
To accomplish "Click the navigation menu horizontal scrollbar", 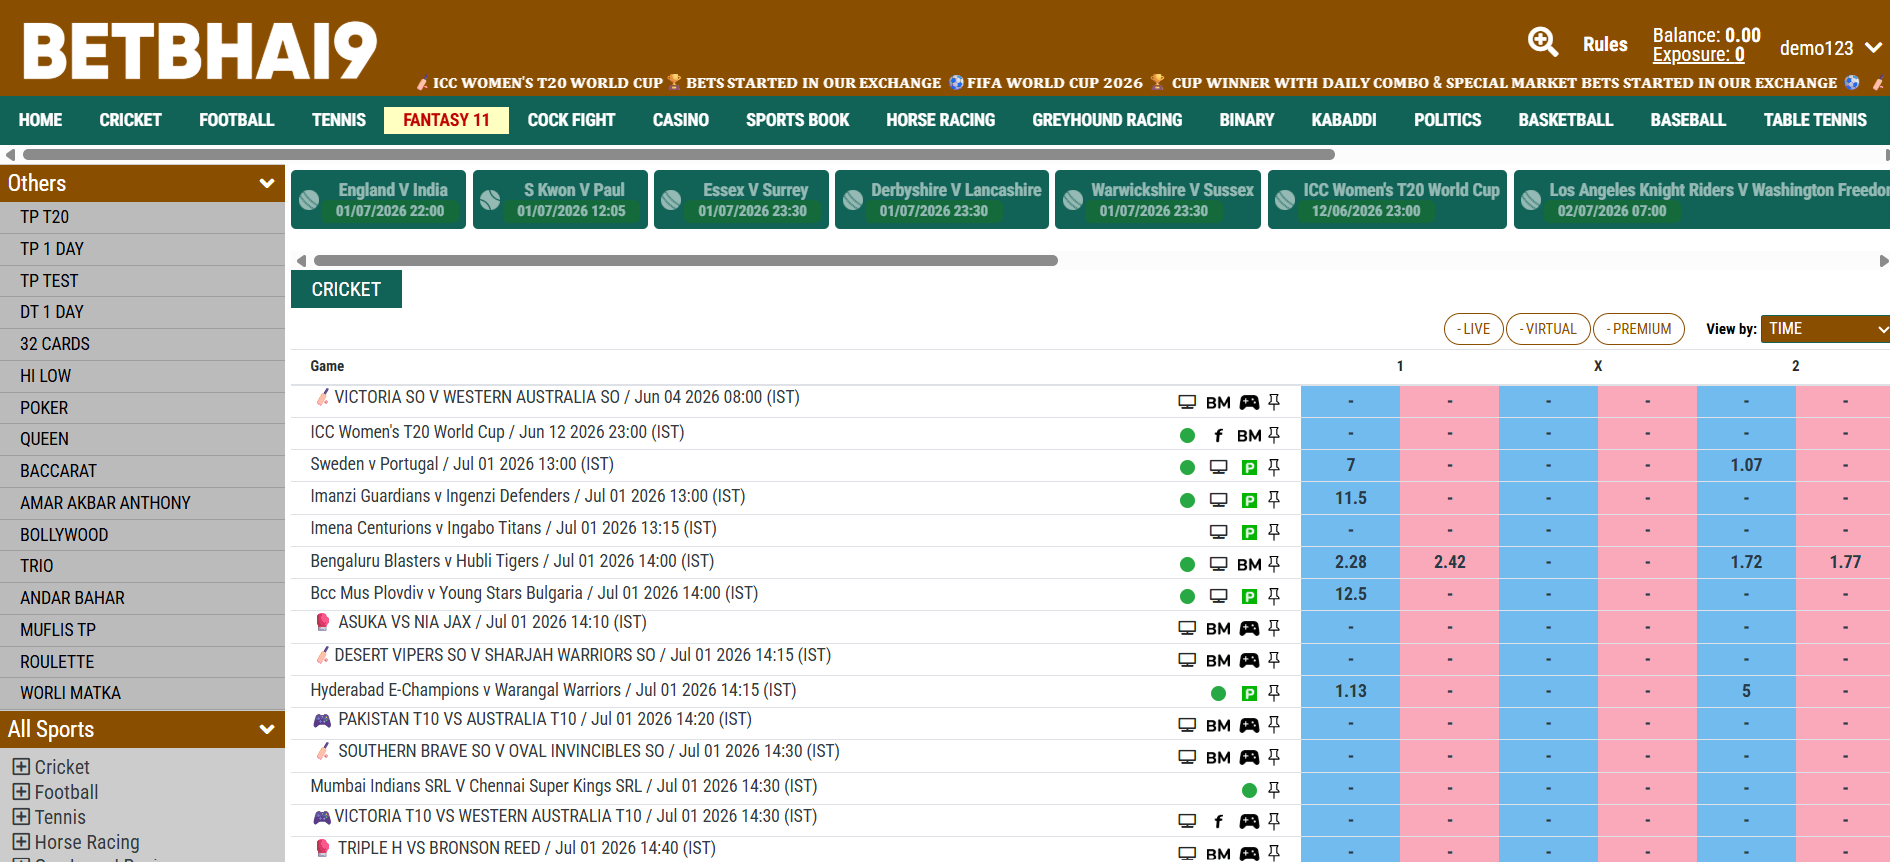I will click(x=678, y=155).
